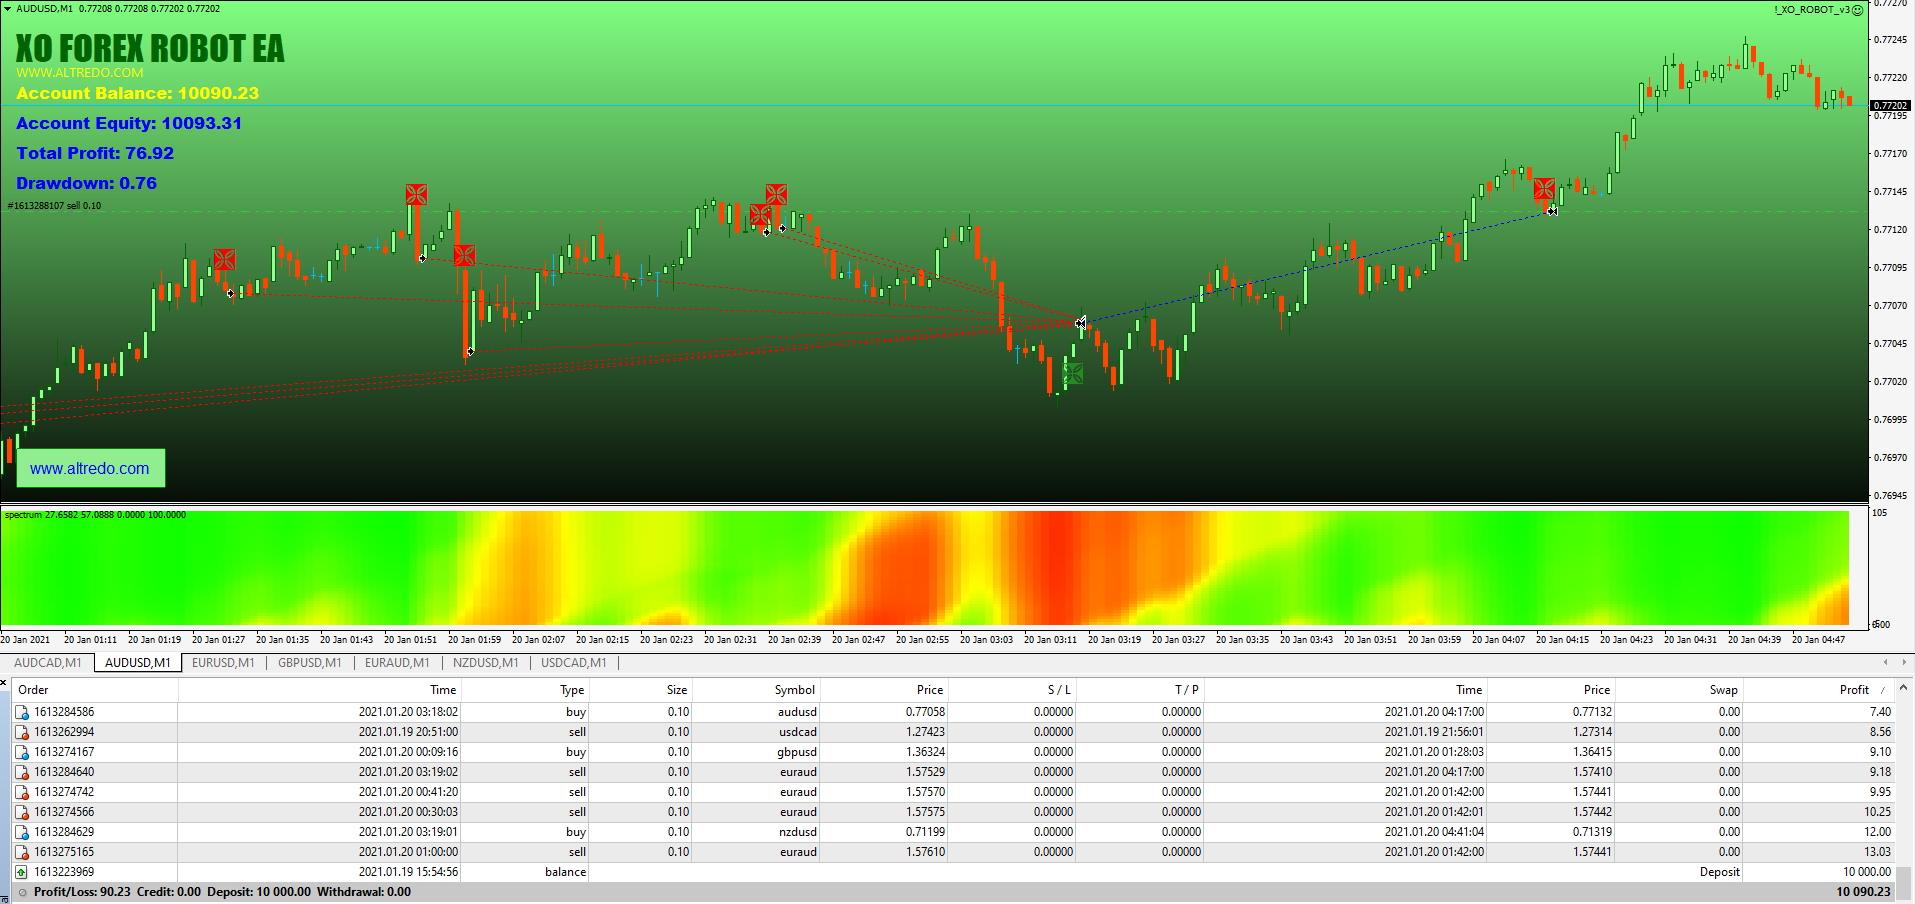This screenshot has height=904, width=1915.
Task: Open the www.altredo.com green button
Action: click(x=90, y=468)
